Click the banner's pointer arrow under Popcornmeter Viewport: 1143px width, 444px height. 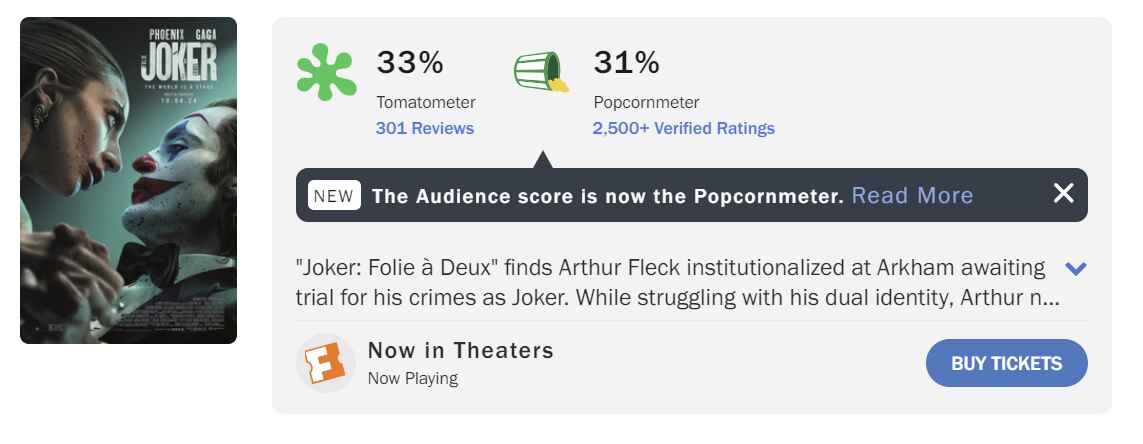pos(542,160)
